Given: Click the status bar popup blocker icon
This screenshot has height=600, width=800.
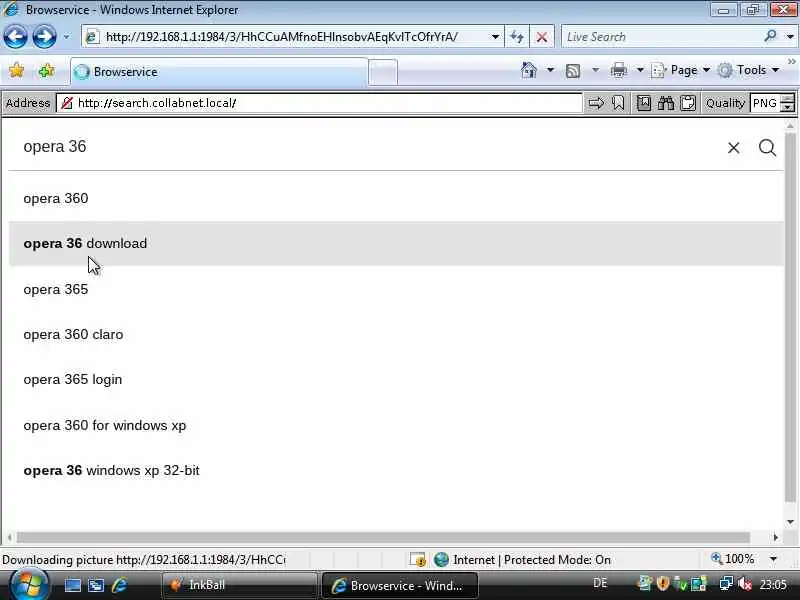Looking at the screenshot, I should pos(418,560).
